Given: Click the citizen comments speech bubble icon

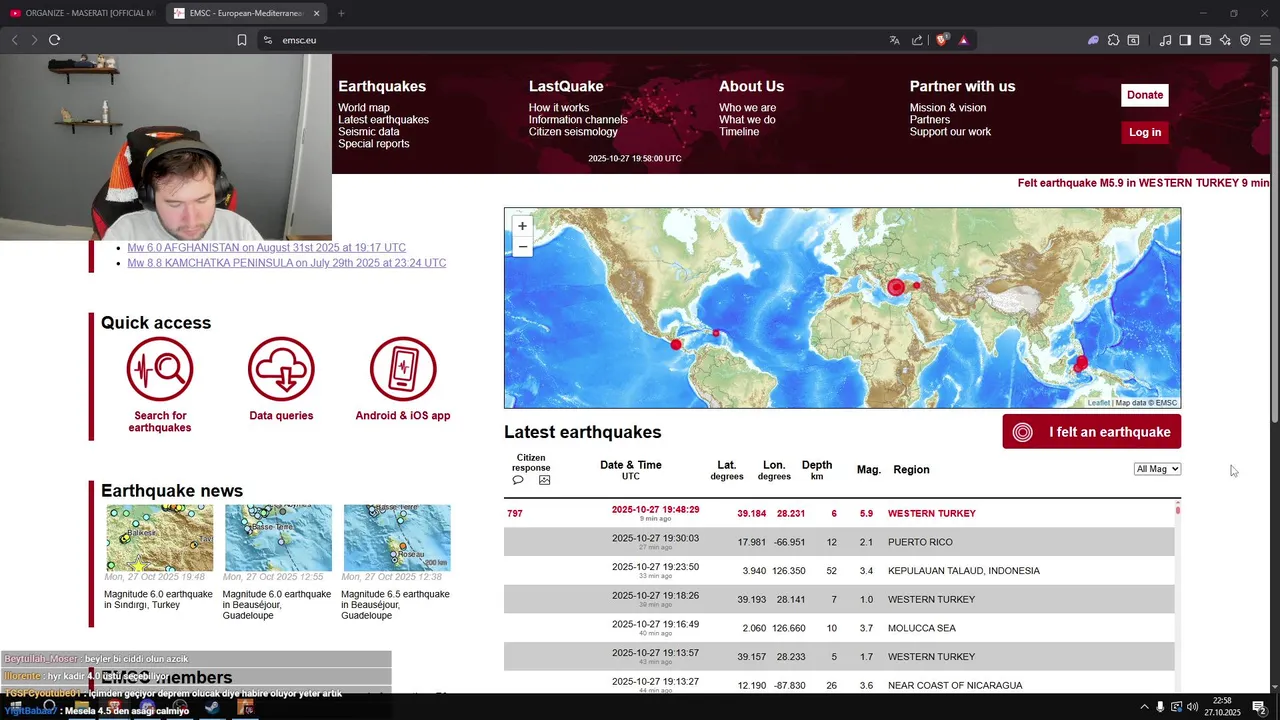Looking at the screenshot, I should (518, 480).
